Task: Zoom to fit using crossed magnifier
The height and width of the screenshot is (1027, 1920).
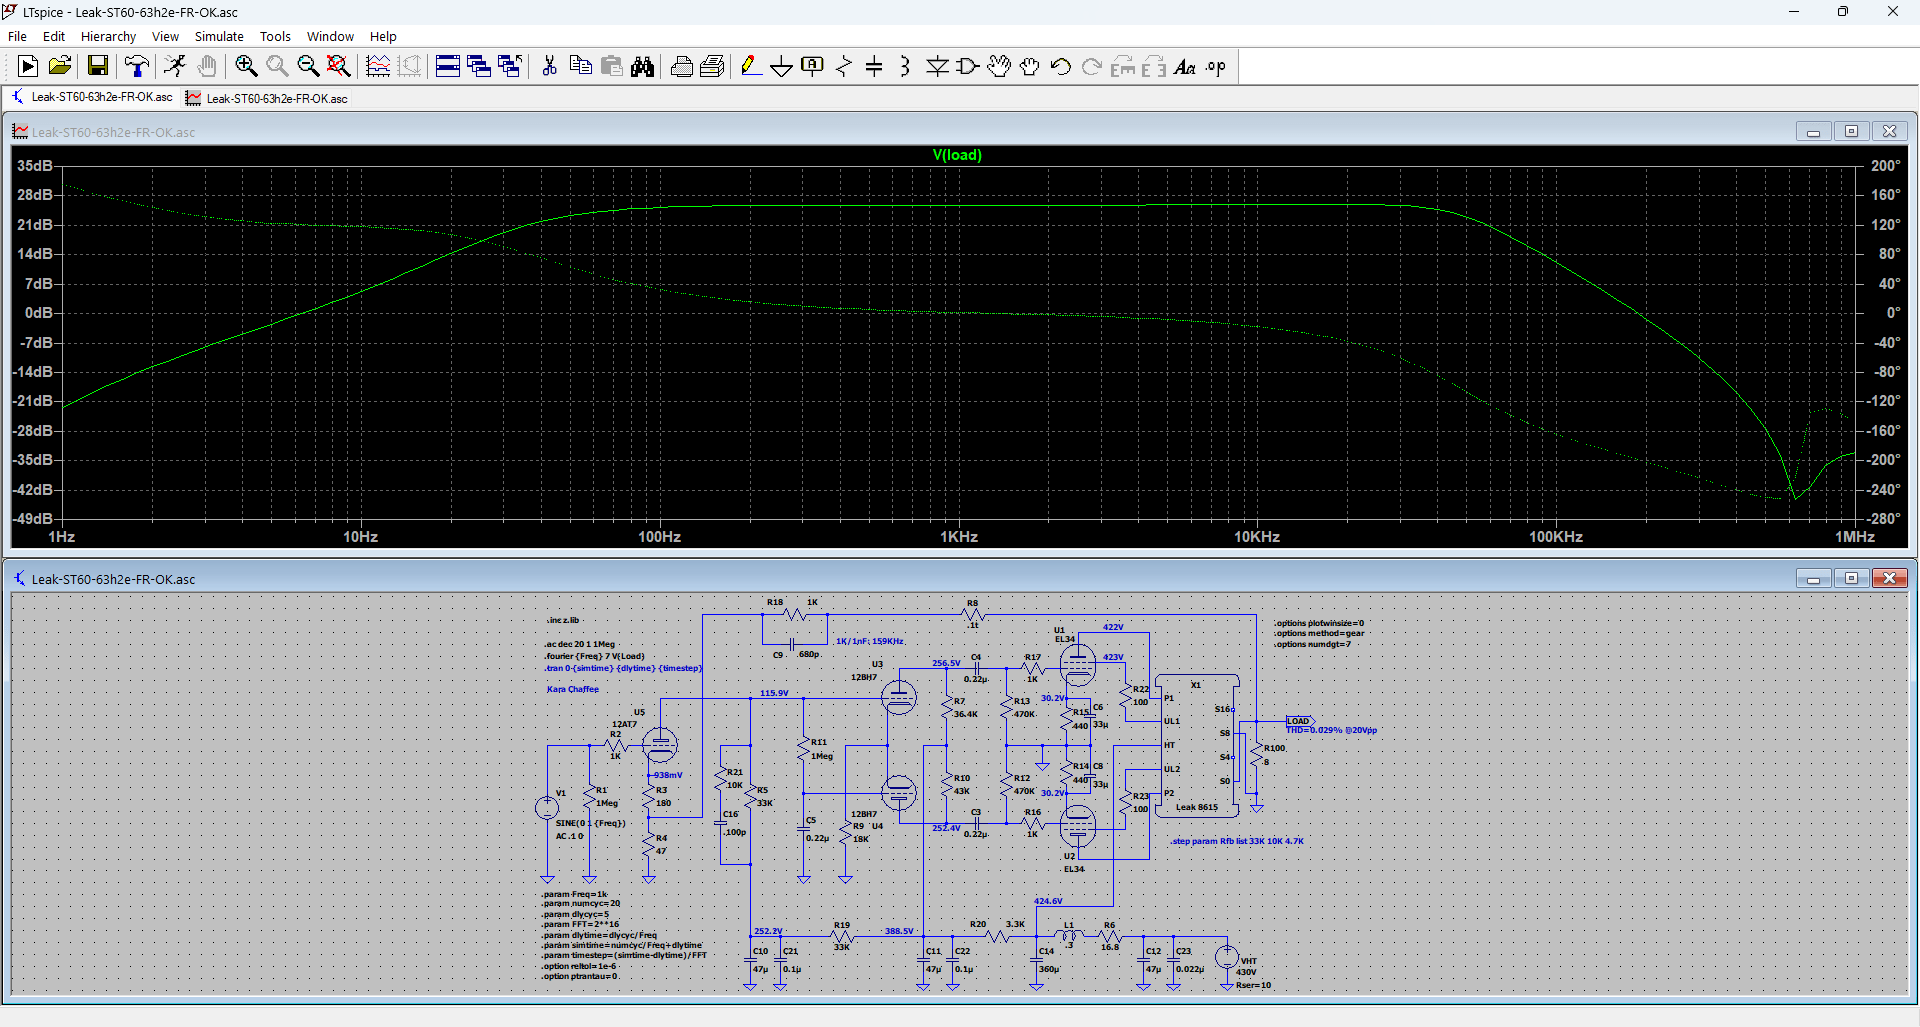Action: pos(339,66)
